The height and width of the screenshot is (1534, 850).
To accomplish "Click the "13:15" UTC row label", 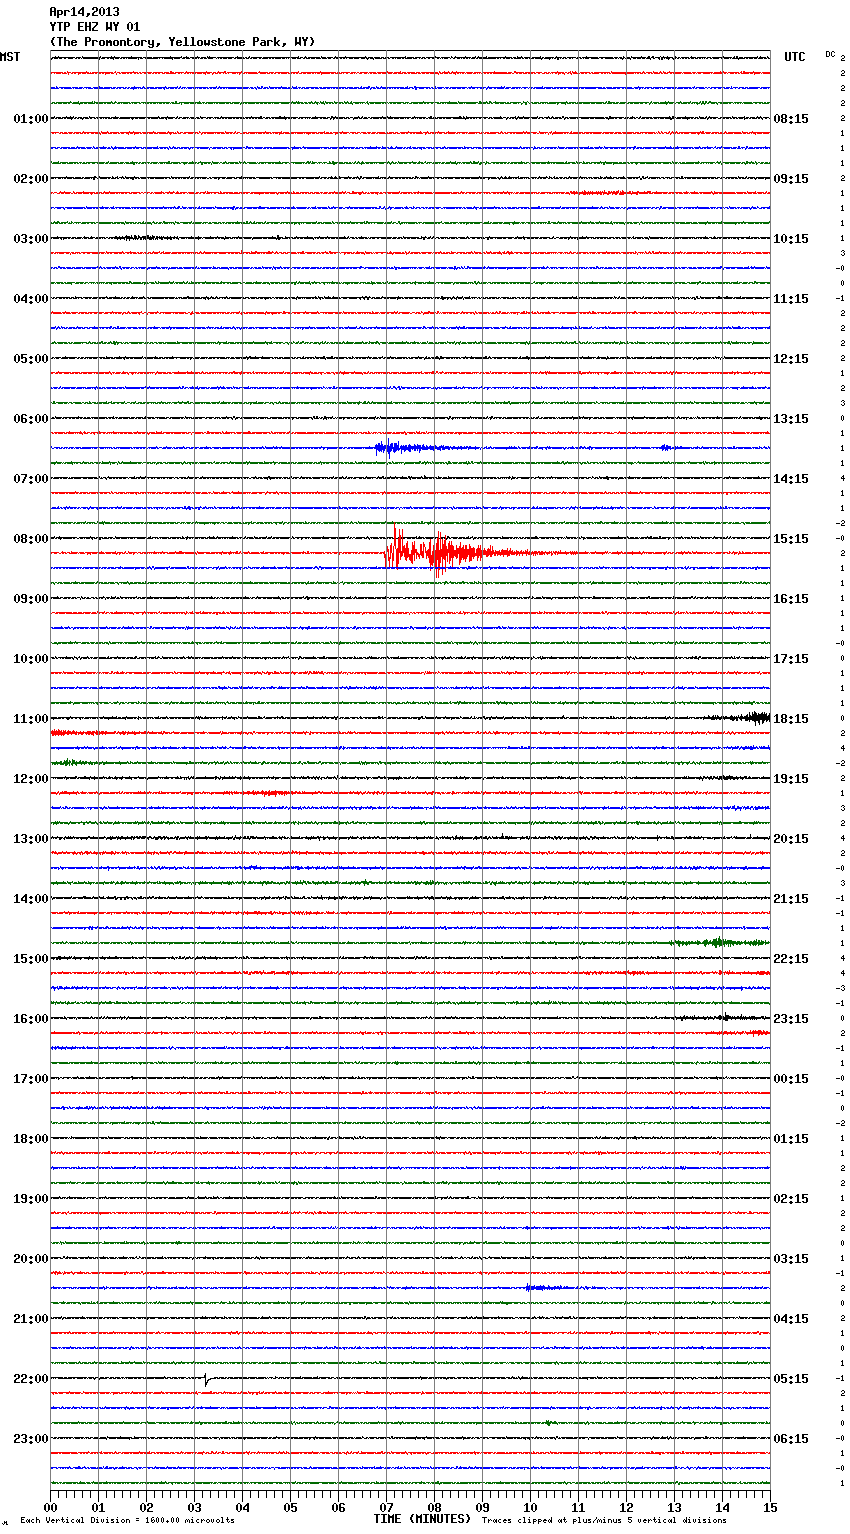I will point(791,419).
